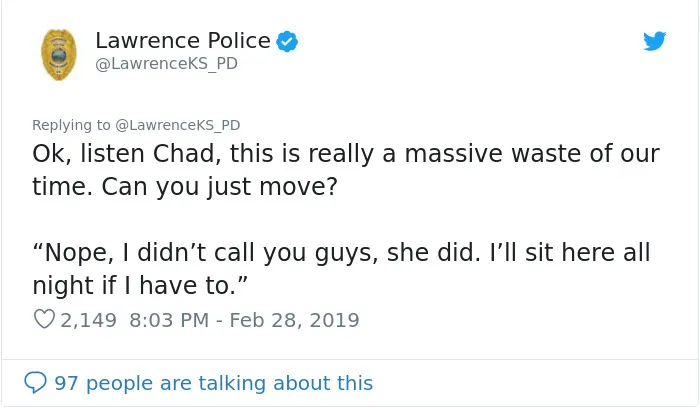Click the Feb 28, 2019 date

point(294,320)
